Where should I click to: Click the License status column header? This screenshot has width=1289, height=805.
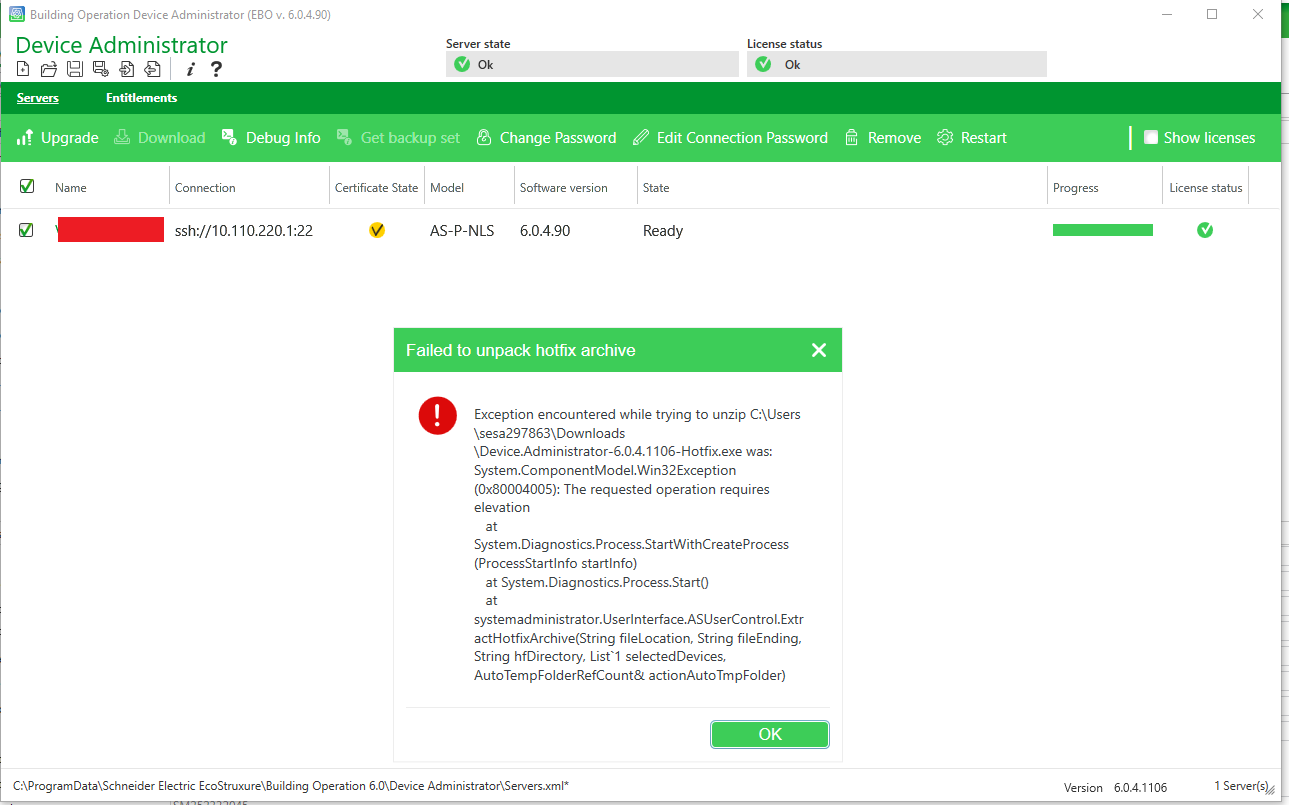[x=1206, y=187]
